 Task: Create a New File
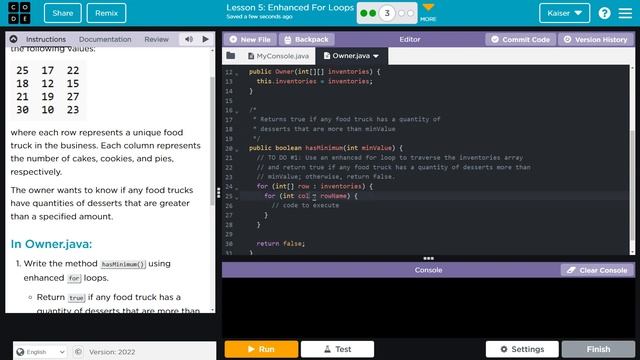pyautogui.click(x=250, y=39)
